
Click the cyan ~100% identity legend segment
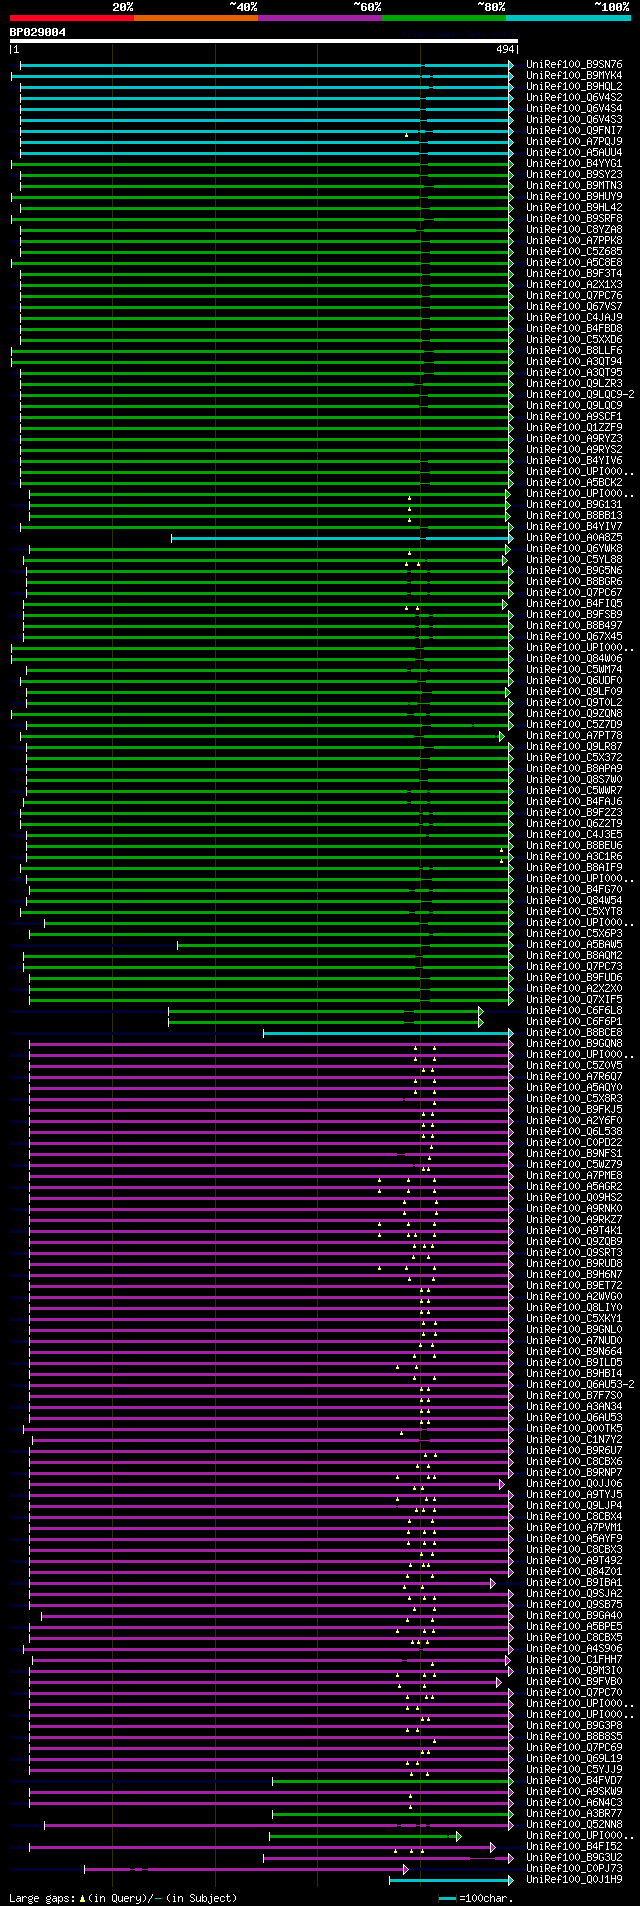pos(568,18)
